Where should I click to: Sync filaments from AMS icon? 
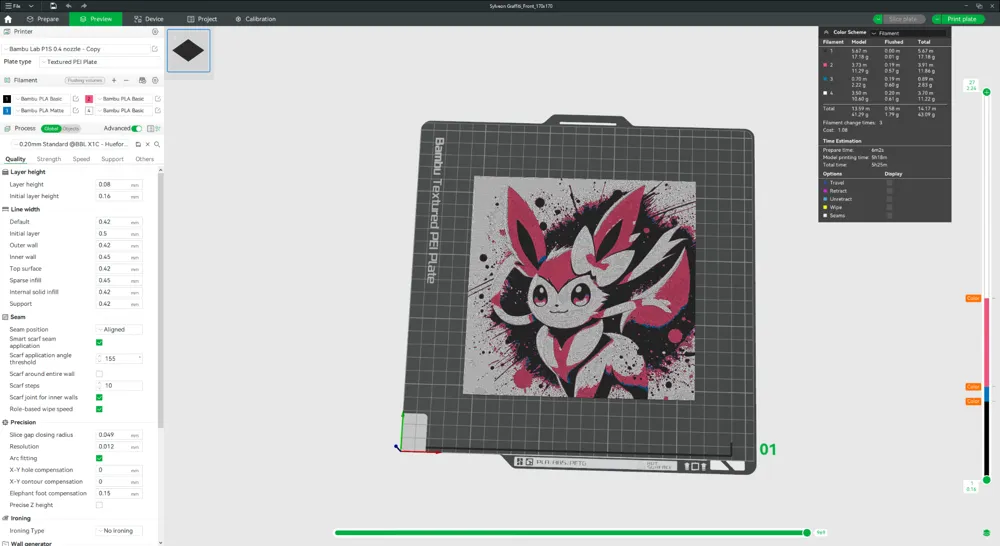click(x=142, y=80)
